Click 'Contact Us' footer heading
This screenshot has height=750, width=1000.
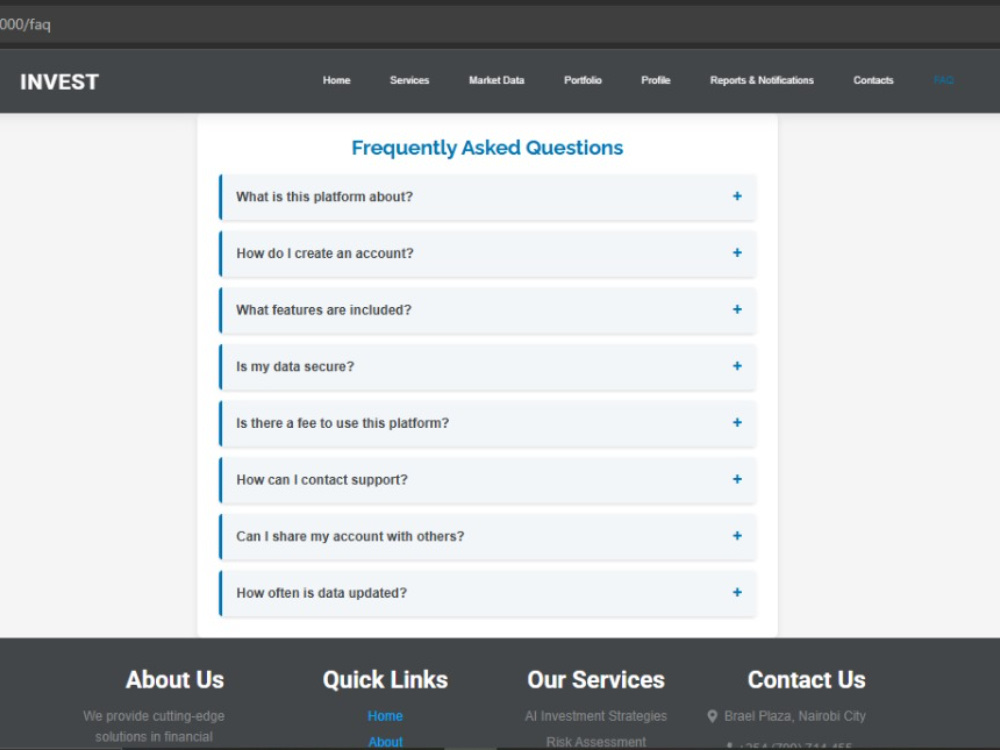pos(806,680)
